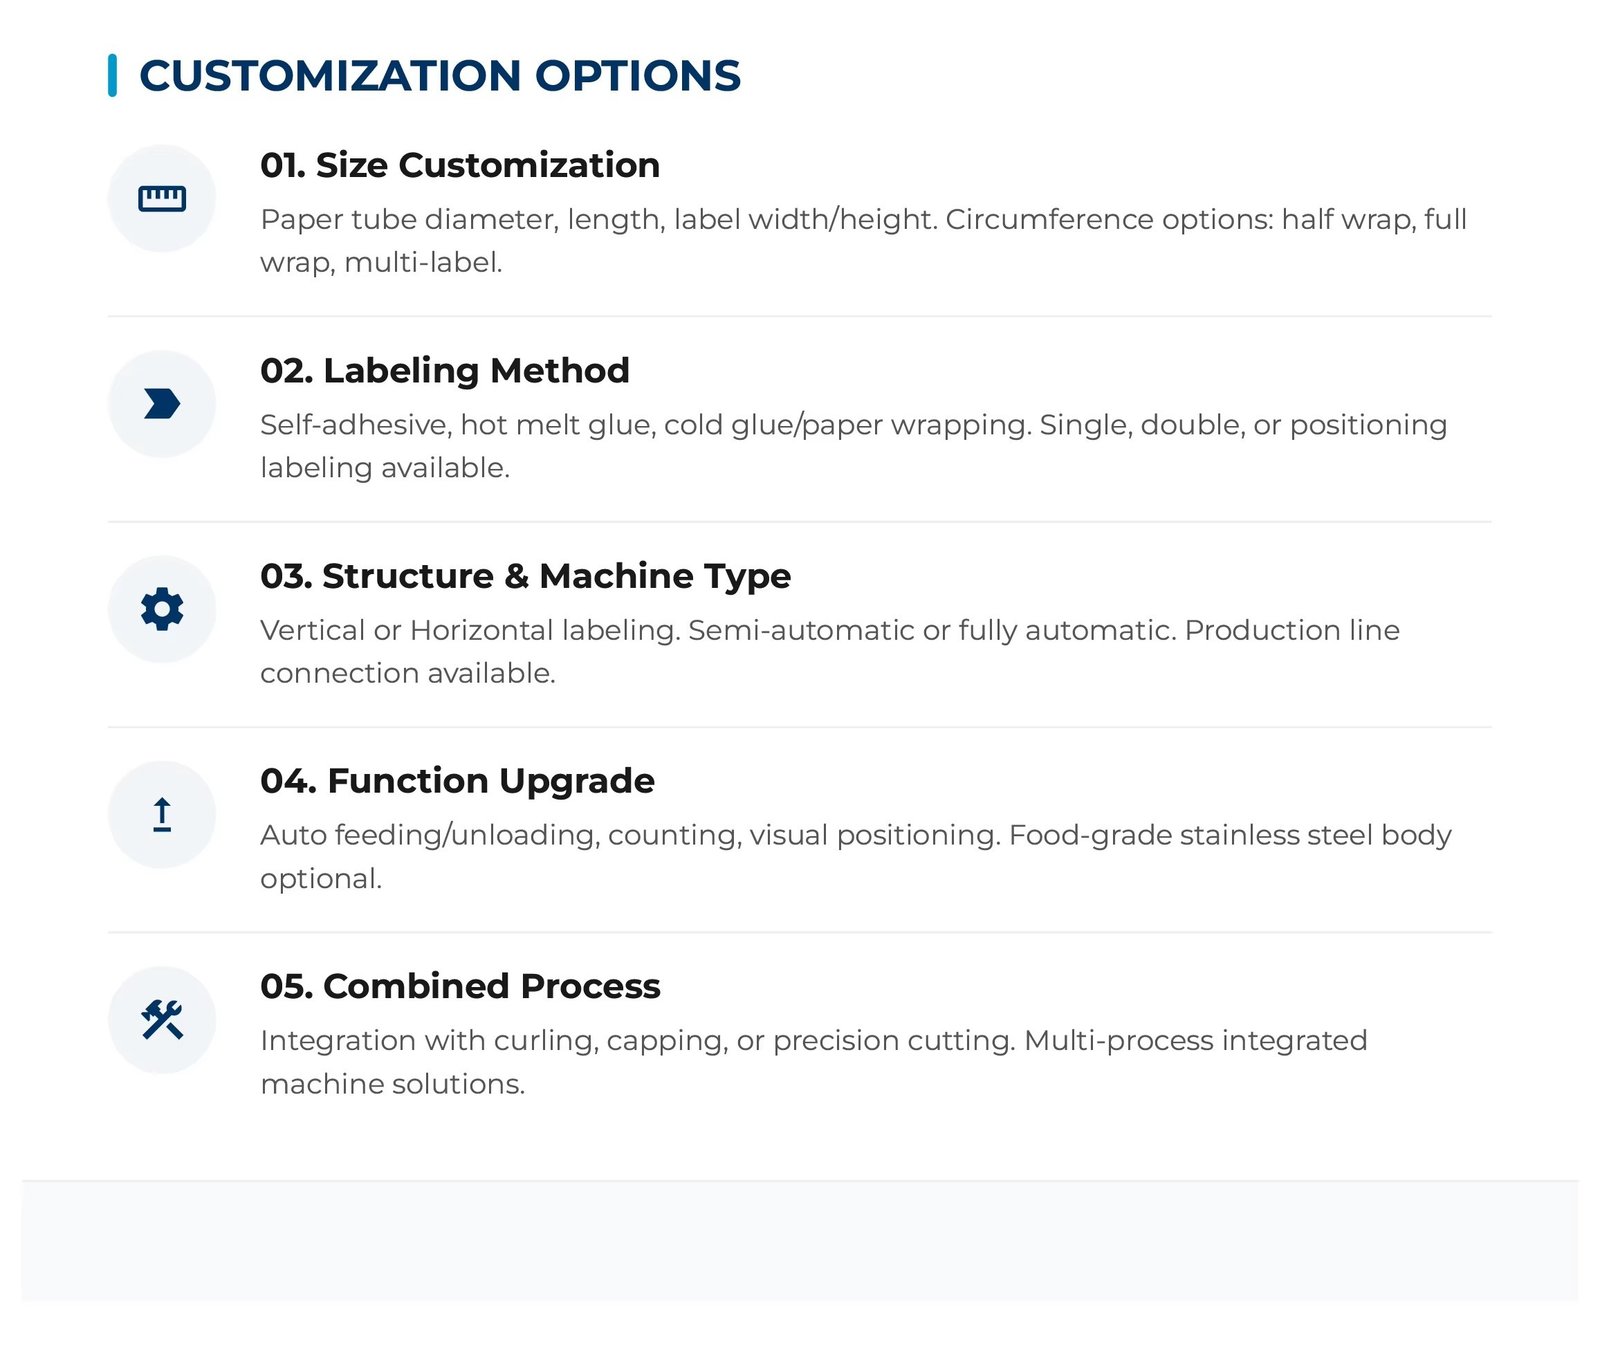Image resolution: width=1600 pixels, height=1355 pixels.
Task: Click the upload arrow icon for Function Upgrade
Action: [x=162, y=815]
